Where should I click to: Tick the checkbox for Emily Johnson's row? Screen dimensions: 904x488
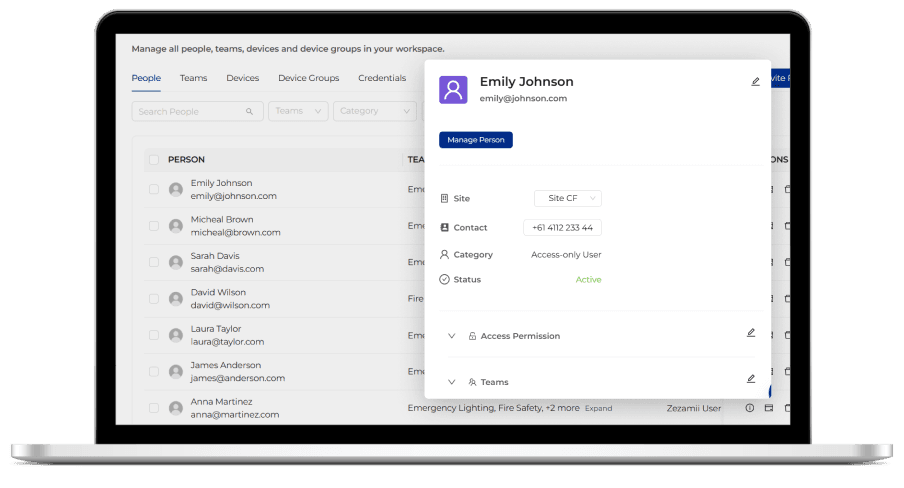[154, 189]
